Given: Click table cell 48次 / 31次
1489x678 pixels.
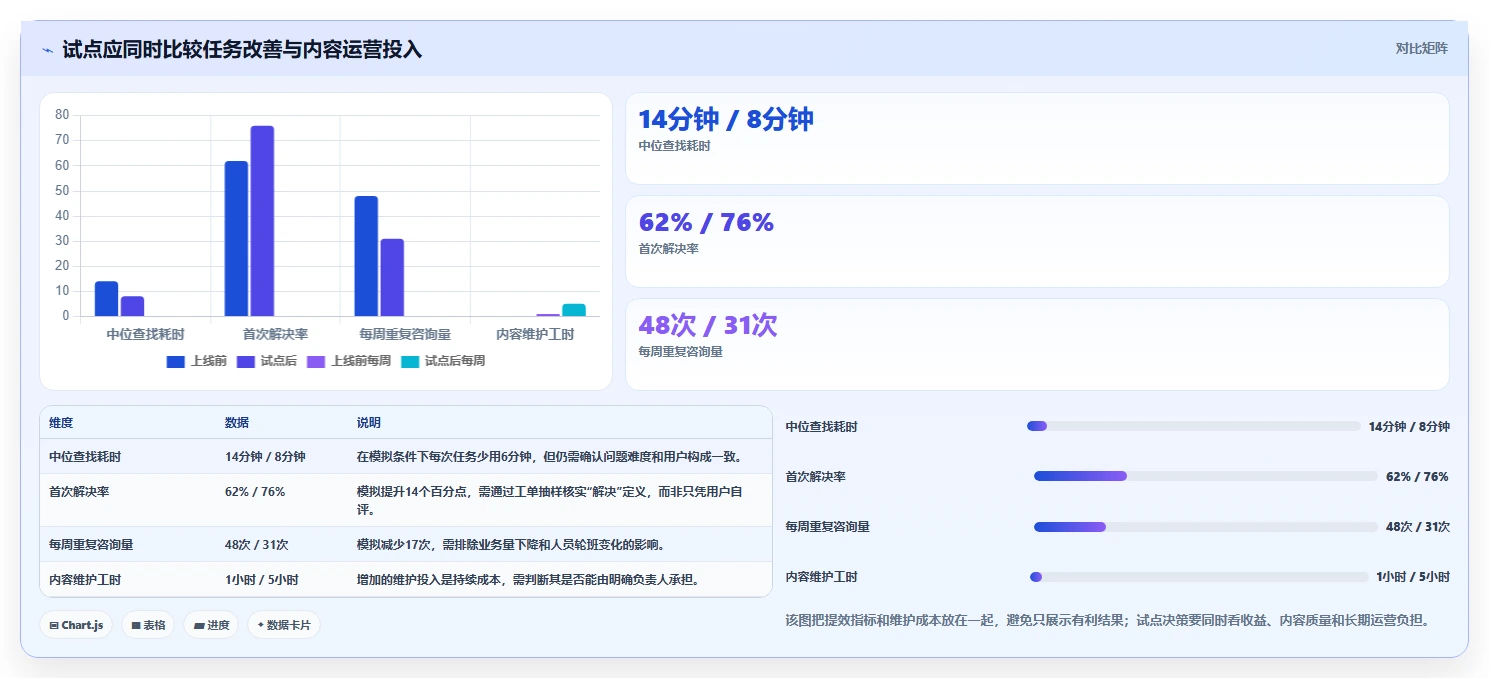Looking at the screenshot, I should pyautogui.click(x=257, y=545).
